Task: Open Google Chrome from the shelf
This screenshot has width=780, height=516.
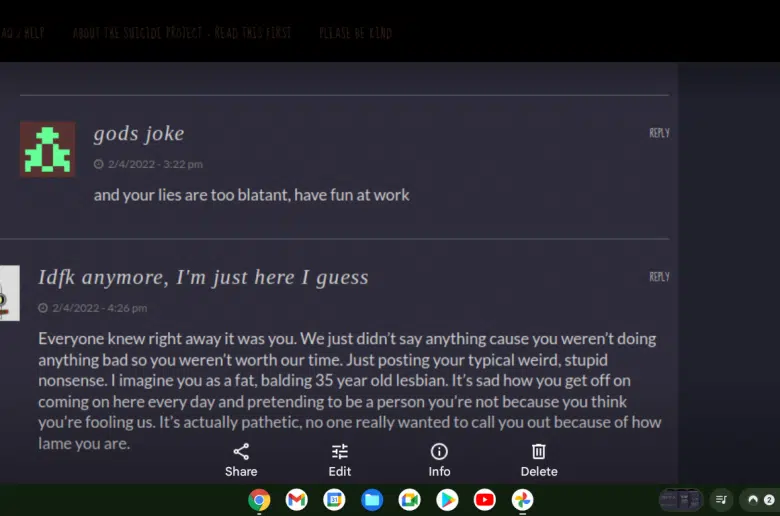Action: tap(259, 500)
